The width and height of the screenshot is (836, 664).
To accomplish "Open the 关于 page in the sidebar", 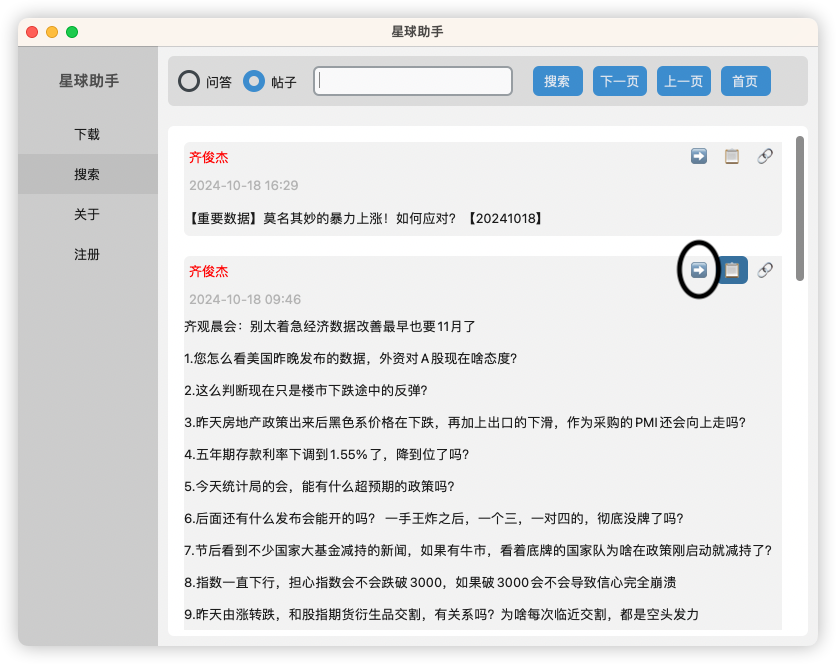I will (87, 214).
